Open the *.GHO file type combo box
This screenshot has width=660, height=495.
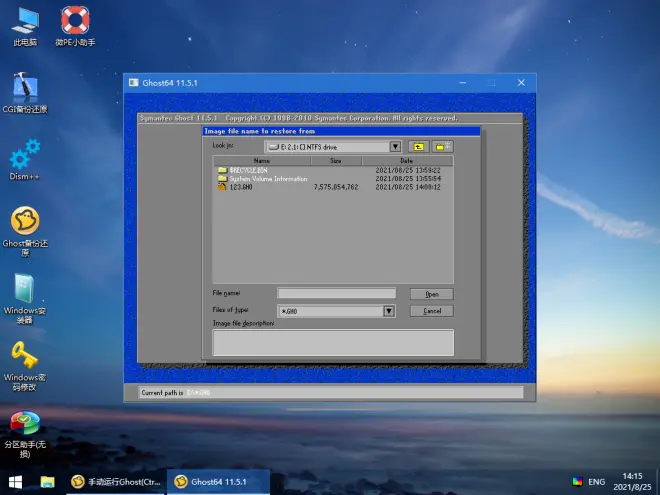[336, 311]
